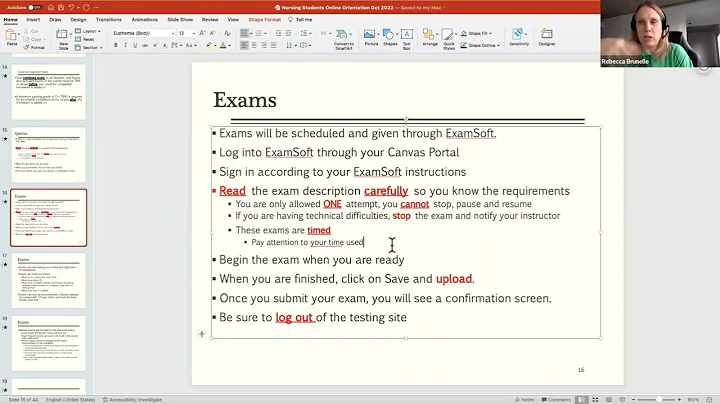Clear all text formatting
The image size is (720, 404).
227,33
